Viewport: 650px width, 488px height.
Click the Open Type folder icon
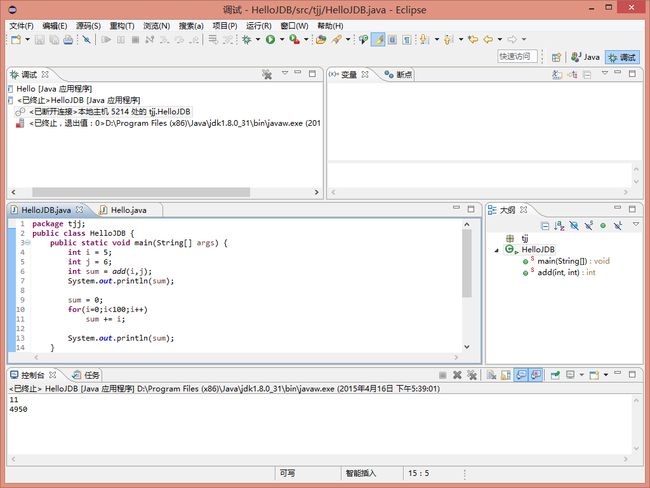pyautogui.click(x=321, y=39)
